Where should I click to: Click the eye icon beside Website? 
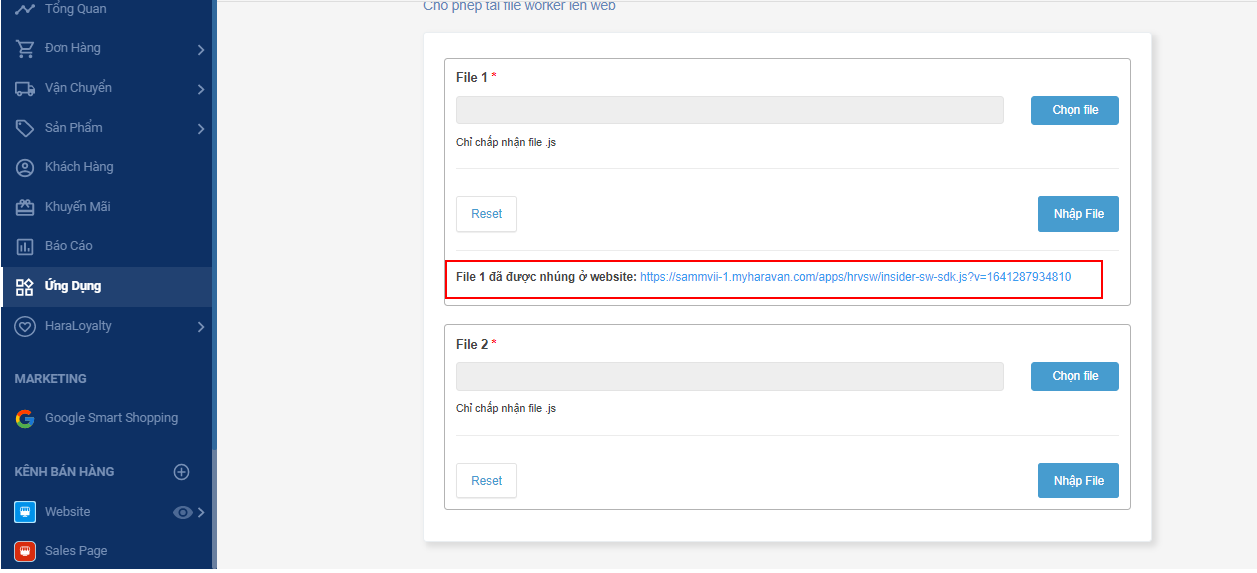[182, 512]
